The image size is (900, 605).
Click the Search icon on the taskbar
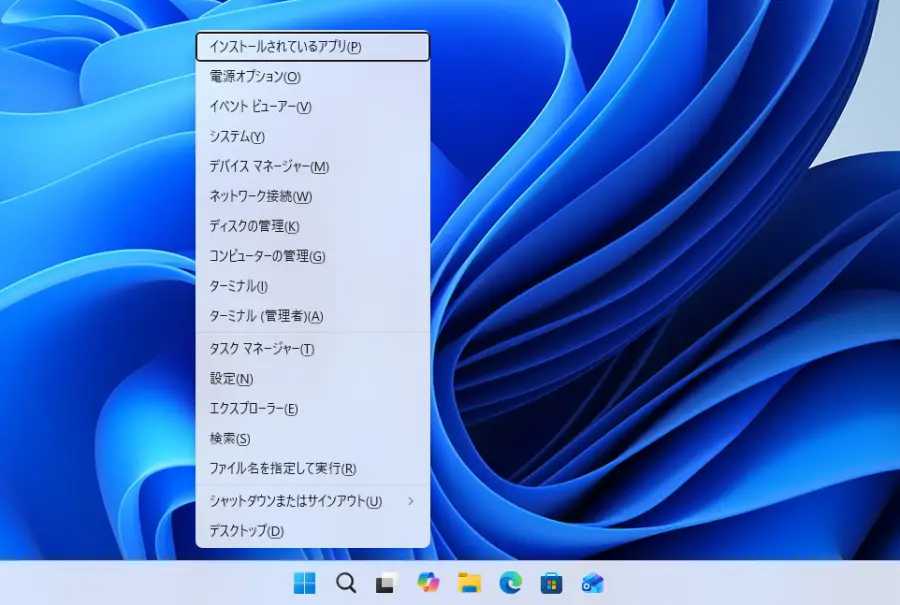click(x=346, y=584)
